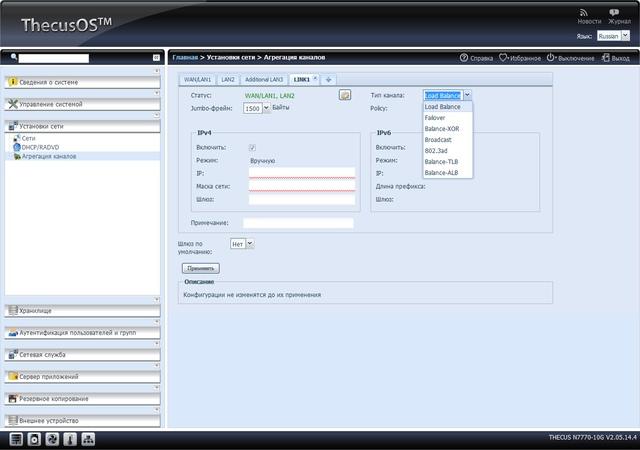Focus the IPv4 IP input field
640x450 pixels.
point(302,173)
